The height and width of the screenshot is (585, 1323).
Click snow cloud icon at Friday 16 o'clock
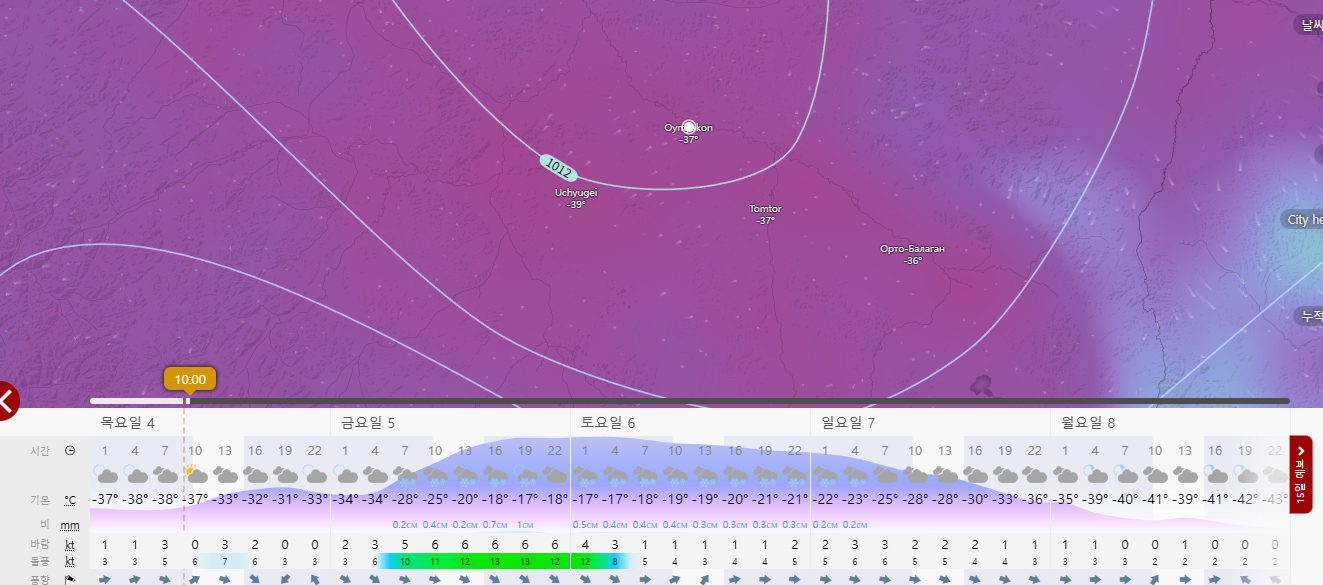[x=495, y=473]
